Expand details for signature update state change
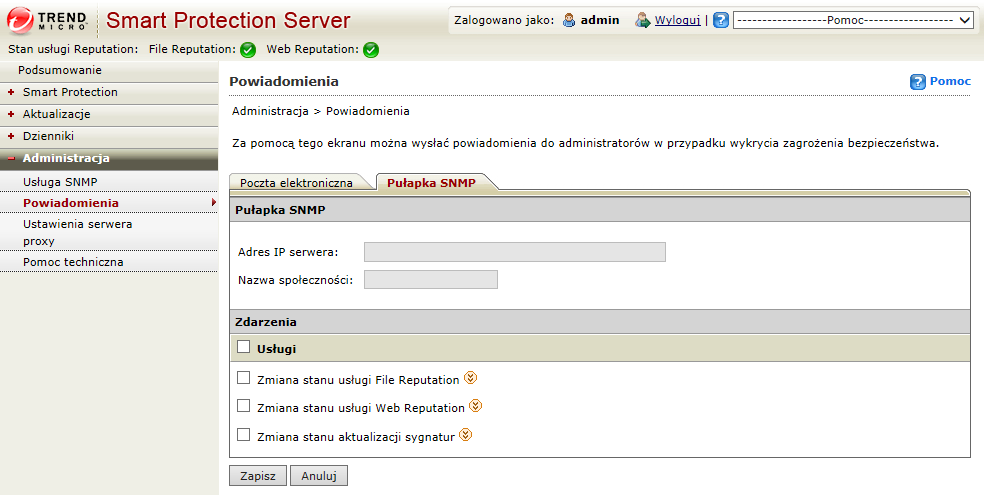984x495 pixels. (x=466, y=435)
